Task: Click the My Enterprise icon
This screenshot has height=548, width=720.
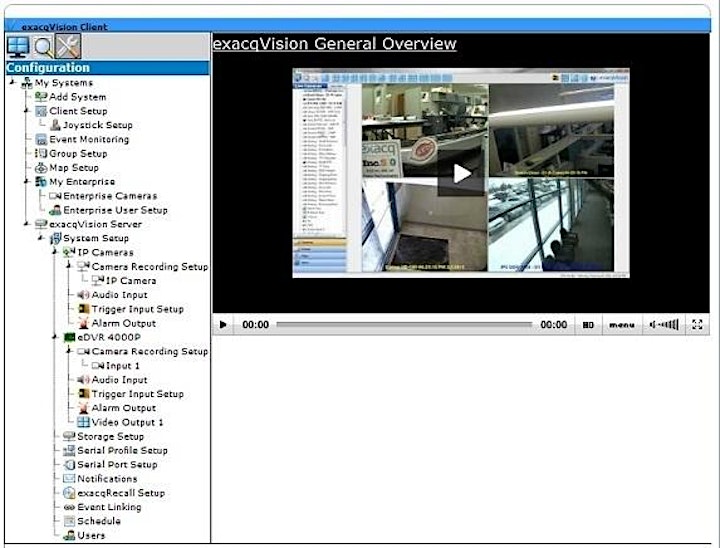Action: tap(41, 182)
